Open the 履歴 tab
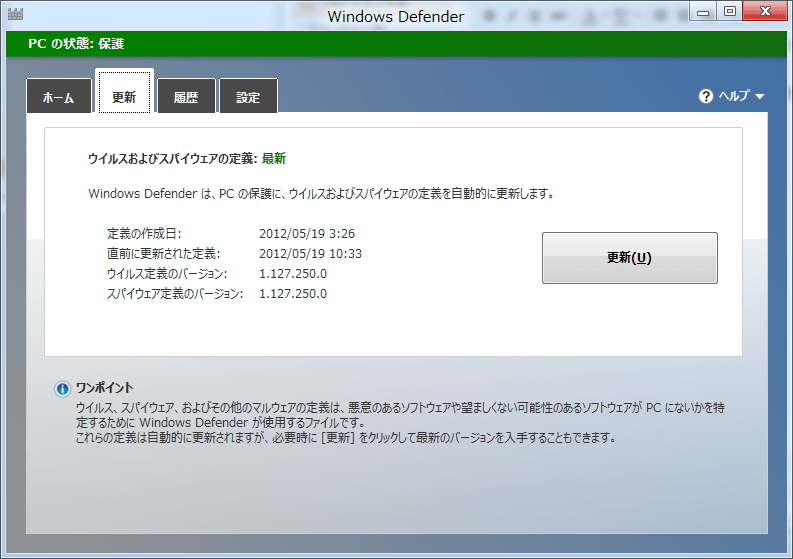The height and width of the screenshot is (559, 793). 186,96
